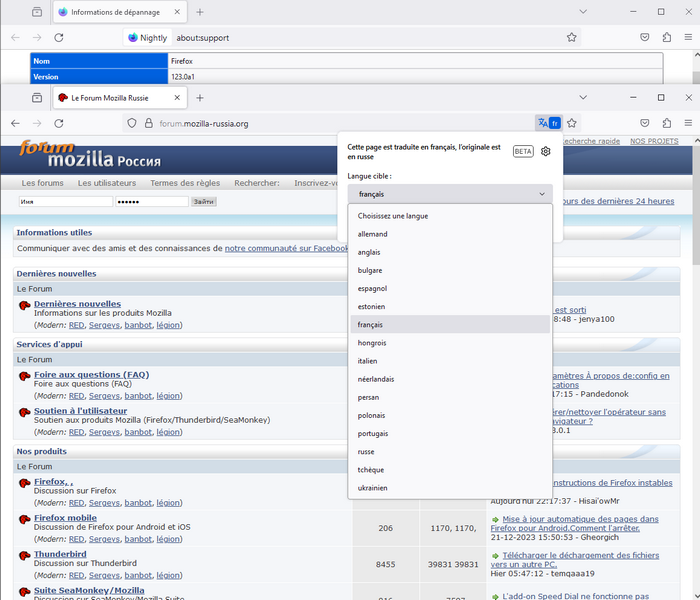The width and height of the screenshot is (700, 600).
Task: Pick tchèque from the language list
Action: tap(450, 470)
